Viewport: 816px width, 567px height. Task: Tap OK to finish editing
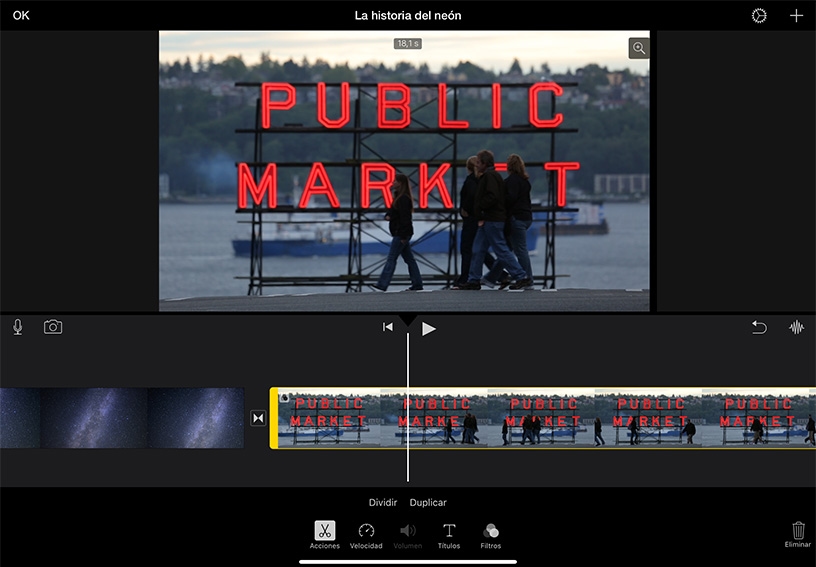[21, 16]
